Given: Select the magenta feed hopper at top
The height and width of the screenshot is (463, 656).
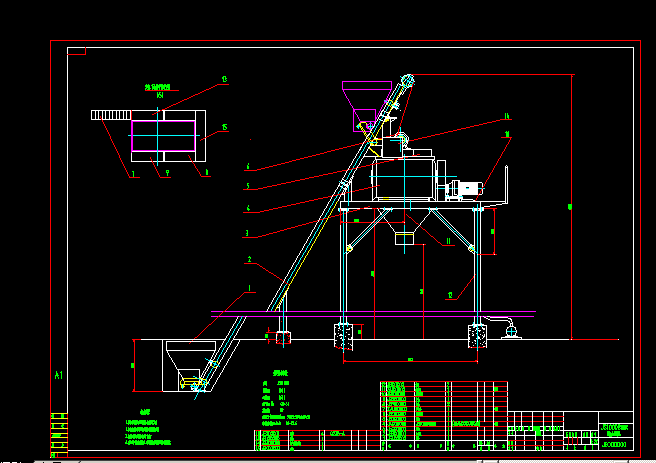Looking at the screenshot, I should coord(366,105).
